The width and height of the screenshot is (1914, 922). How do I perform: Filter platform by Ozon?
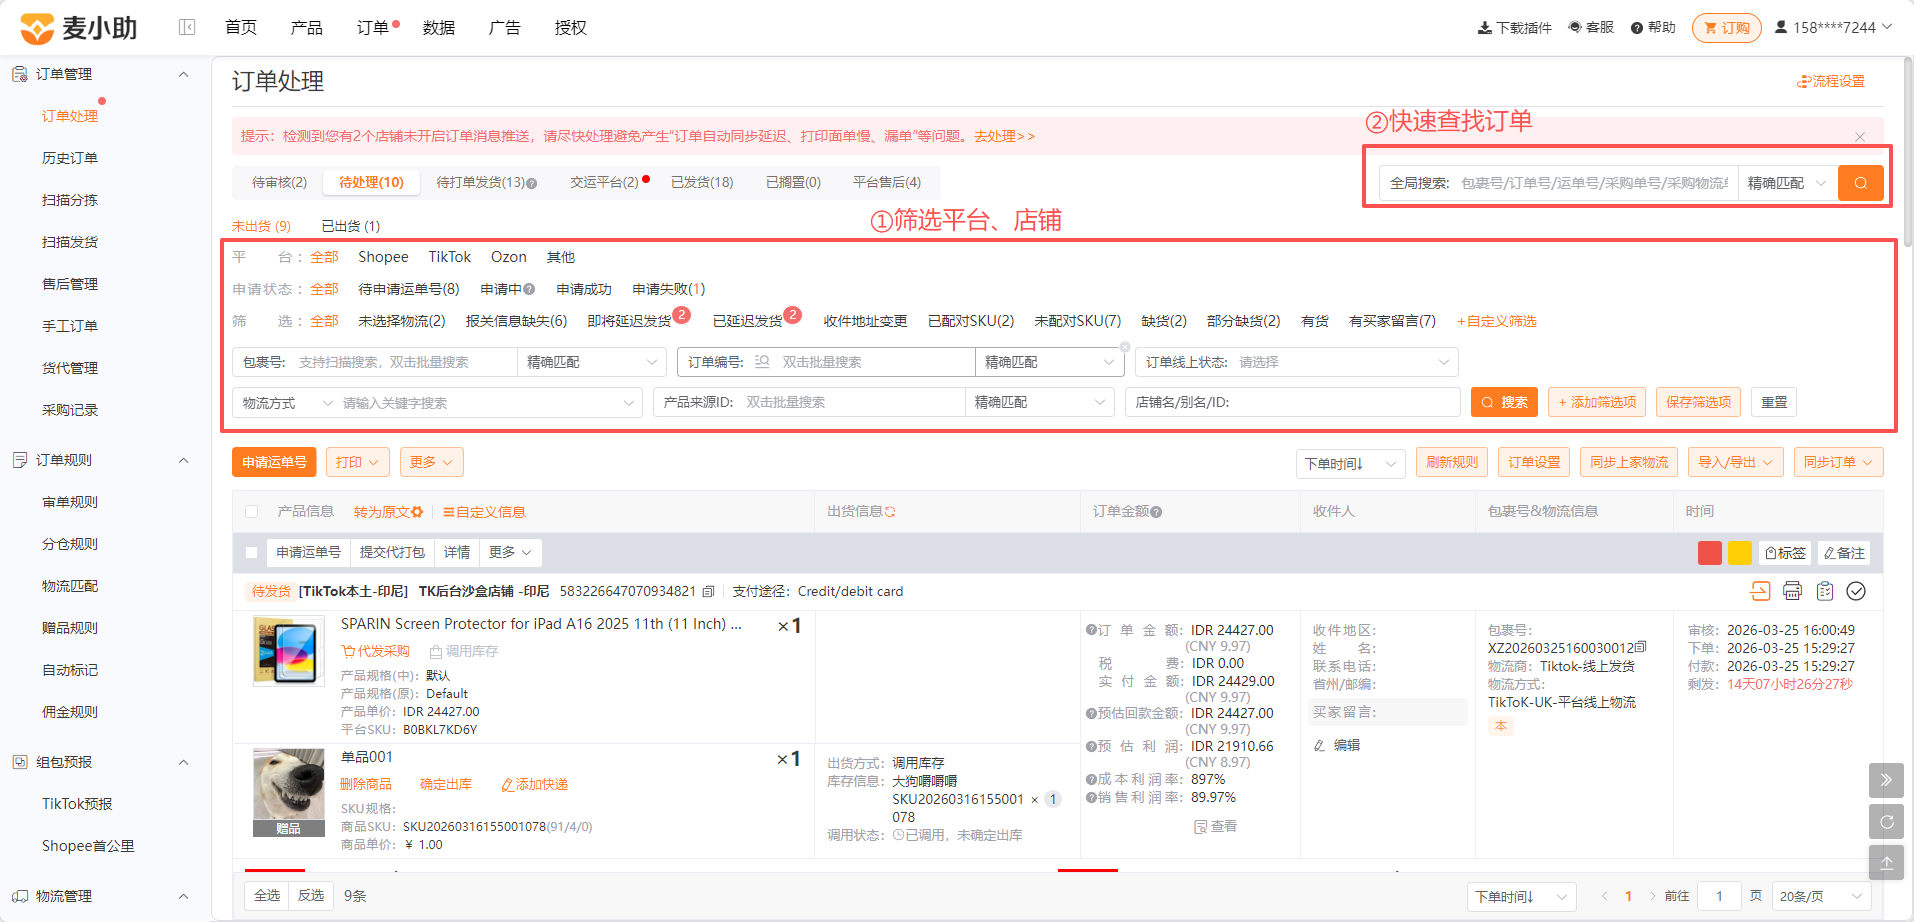[508, 257]
